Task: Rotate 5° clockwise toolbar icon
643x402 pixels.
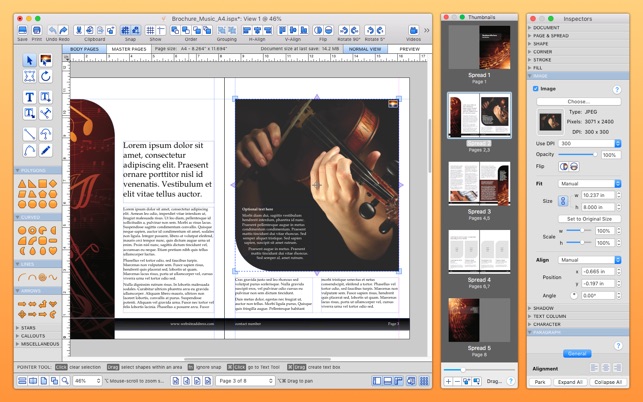Action: point(380,30)
